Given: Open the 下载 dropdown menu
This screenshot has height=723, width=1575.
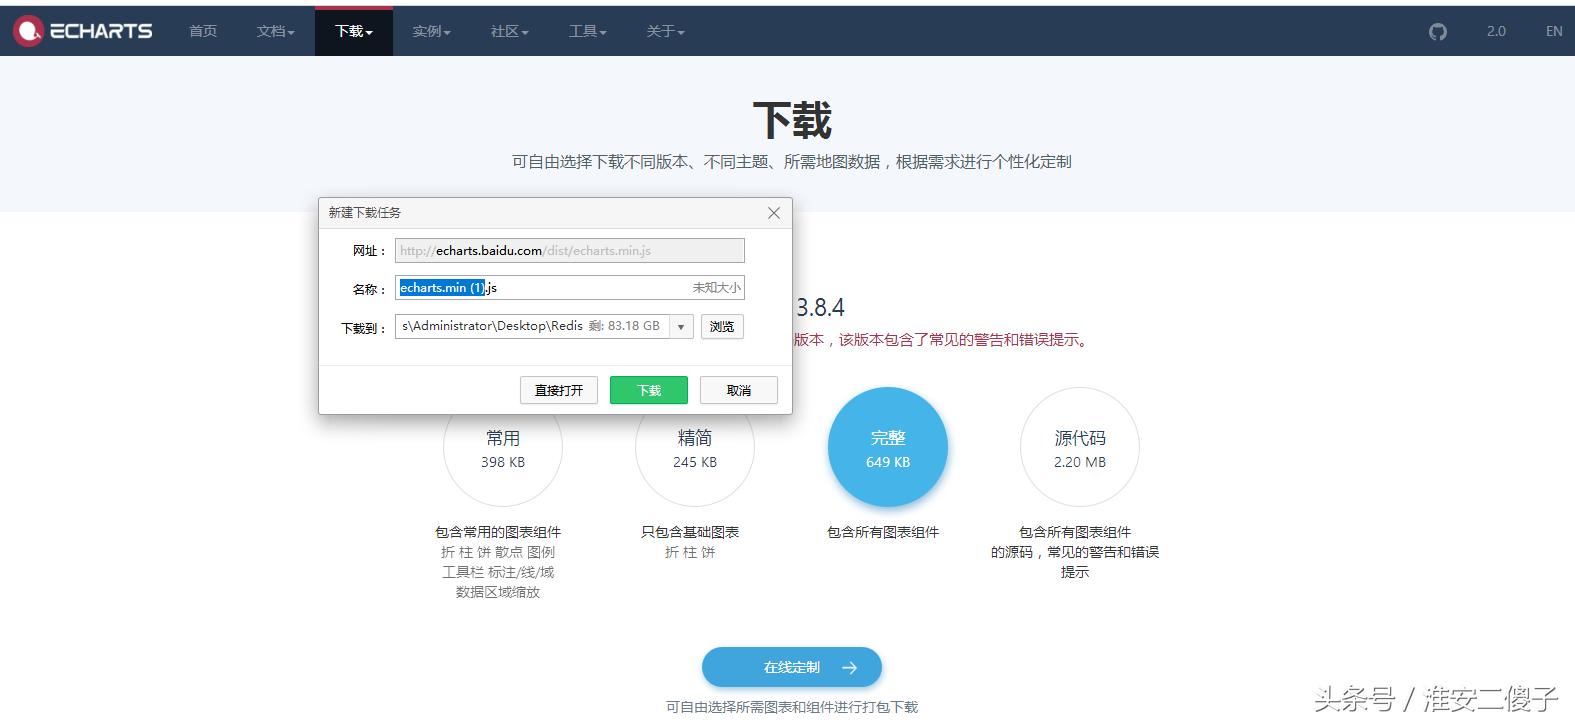Looking at the screenshot, I should tap(354, 31).
